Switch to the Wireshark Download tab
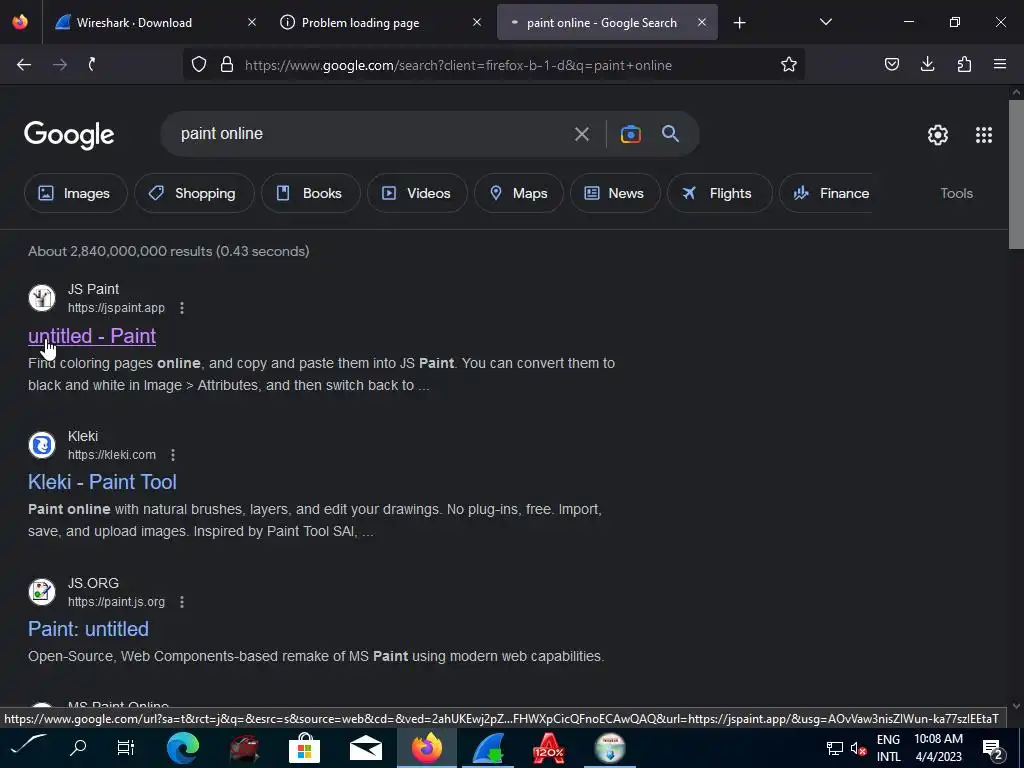 coord(153,22)
